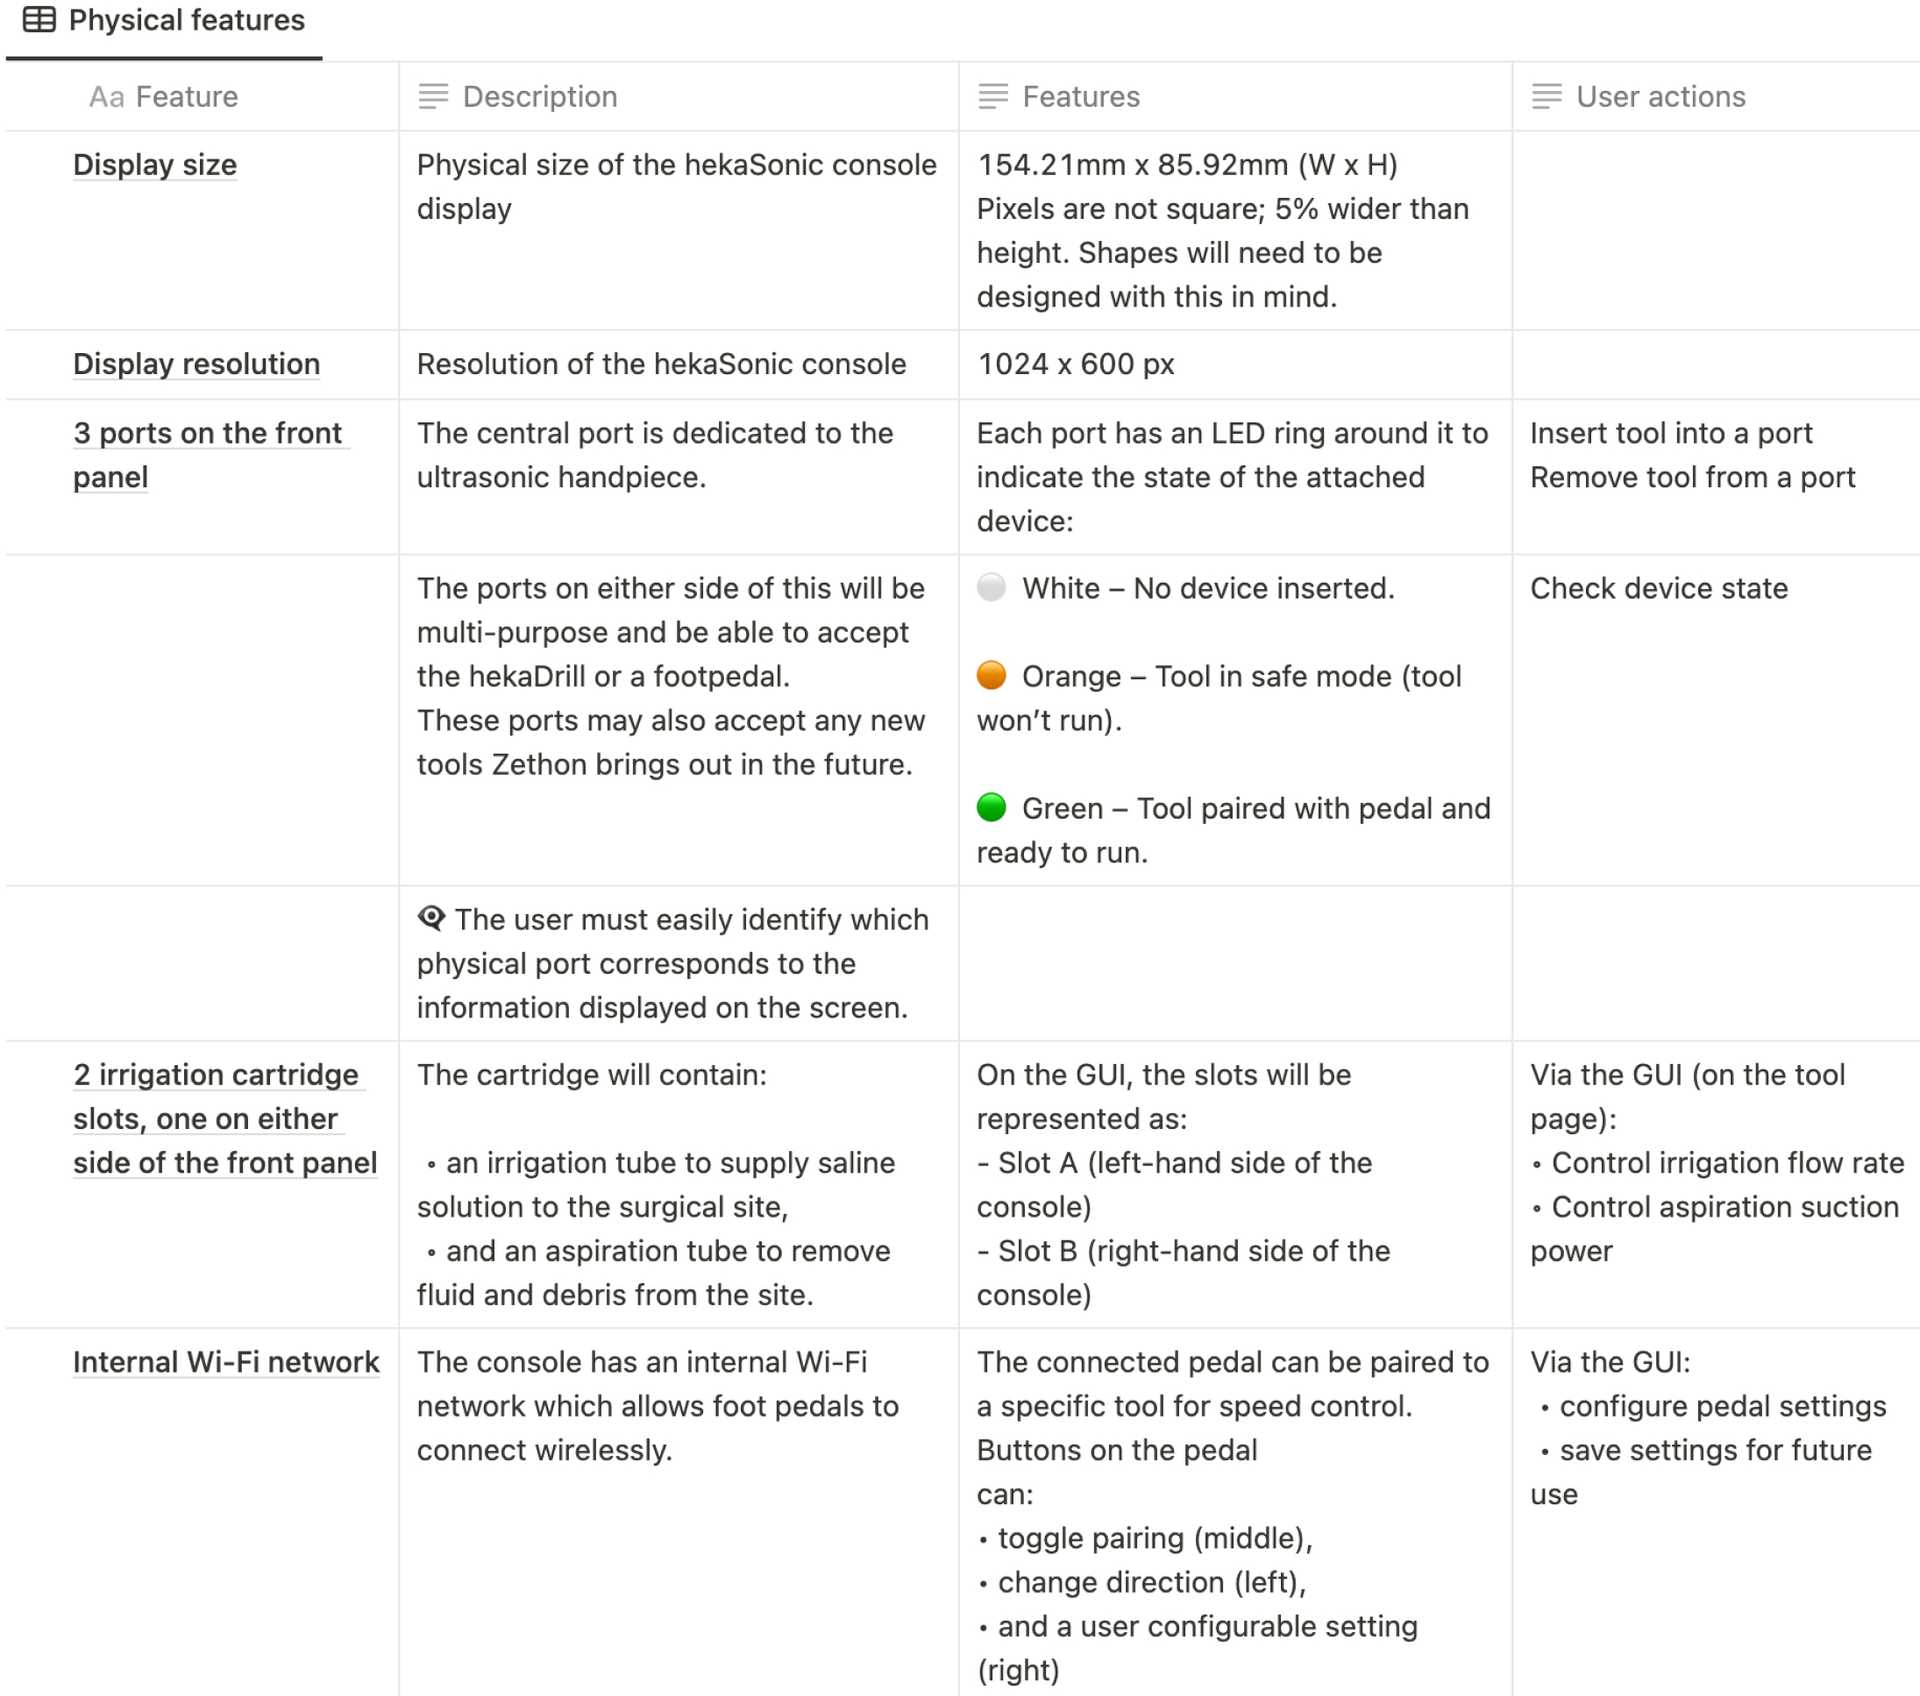
Task: Open the Display resolution page link
Action: [x=196, y=364]
